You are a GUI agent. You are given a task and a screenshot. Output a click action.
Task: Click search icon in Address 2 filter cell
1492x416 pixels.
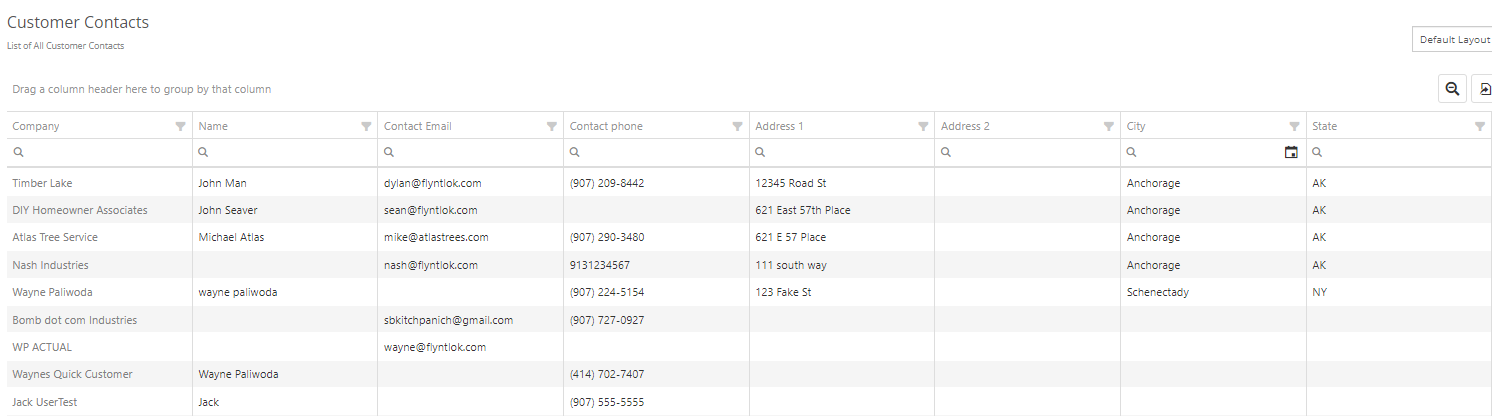pos(946,153)
